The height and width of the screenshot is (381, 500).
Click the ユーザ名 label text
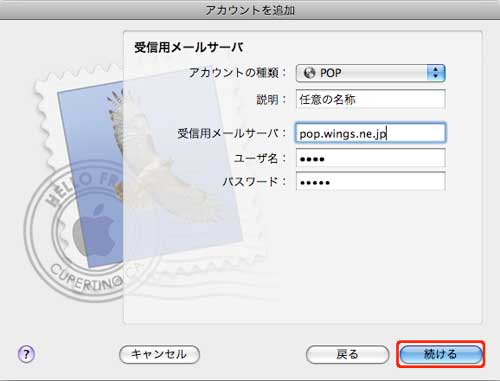tap(256, 158)
